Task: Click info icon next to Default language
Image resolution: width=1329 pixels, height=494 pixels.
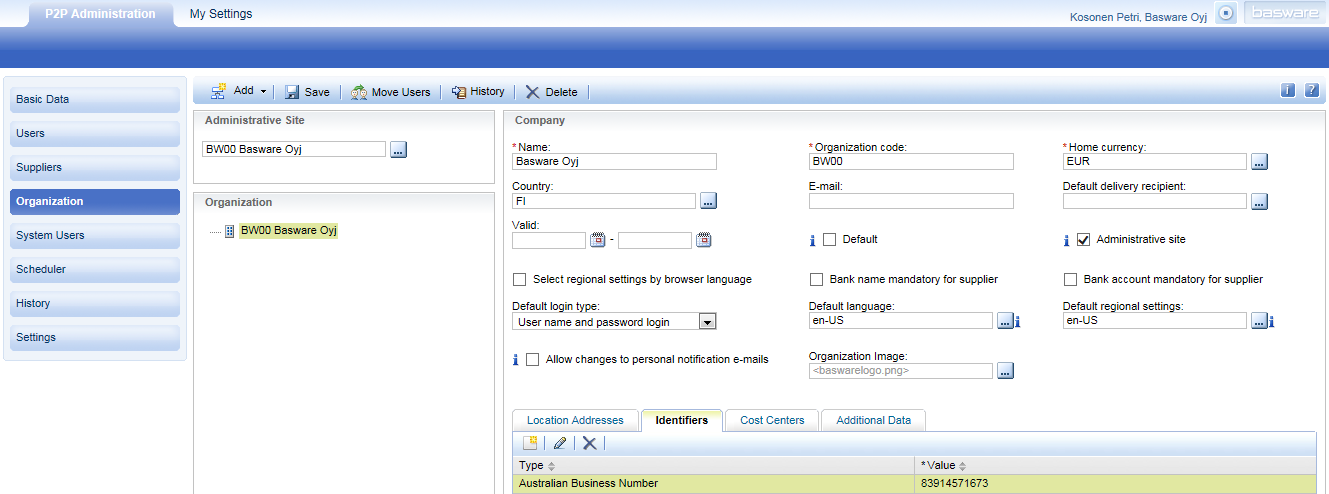Action: [1018, 322]
